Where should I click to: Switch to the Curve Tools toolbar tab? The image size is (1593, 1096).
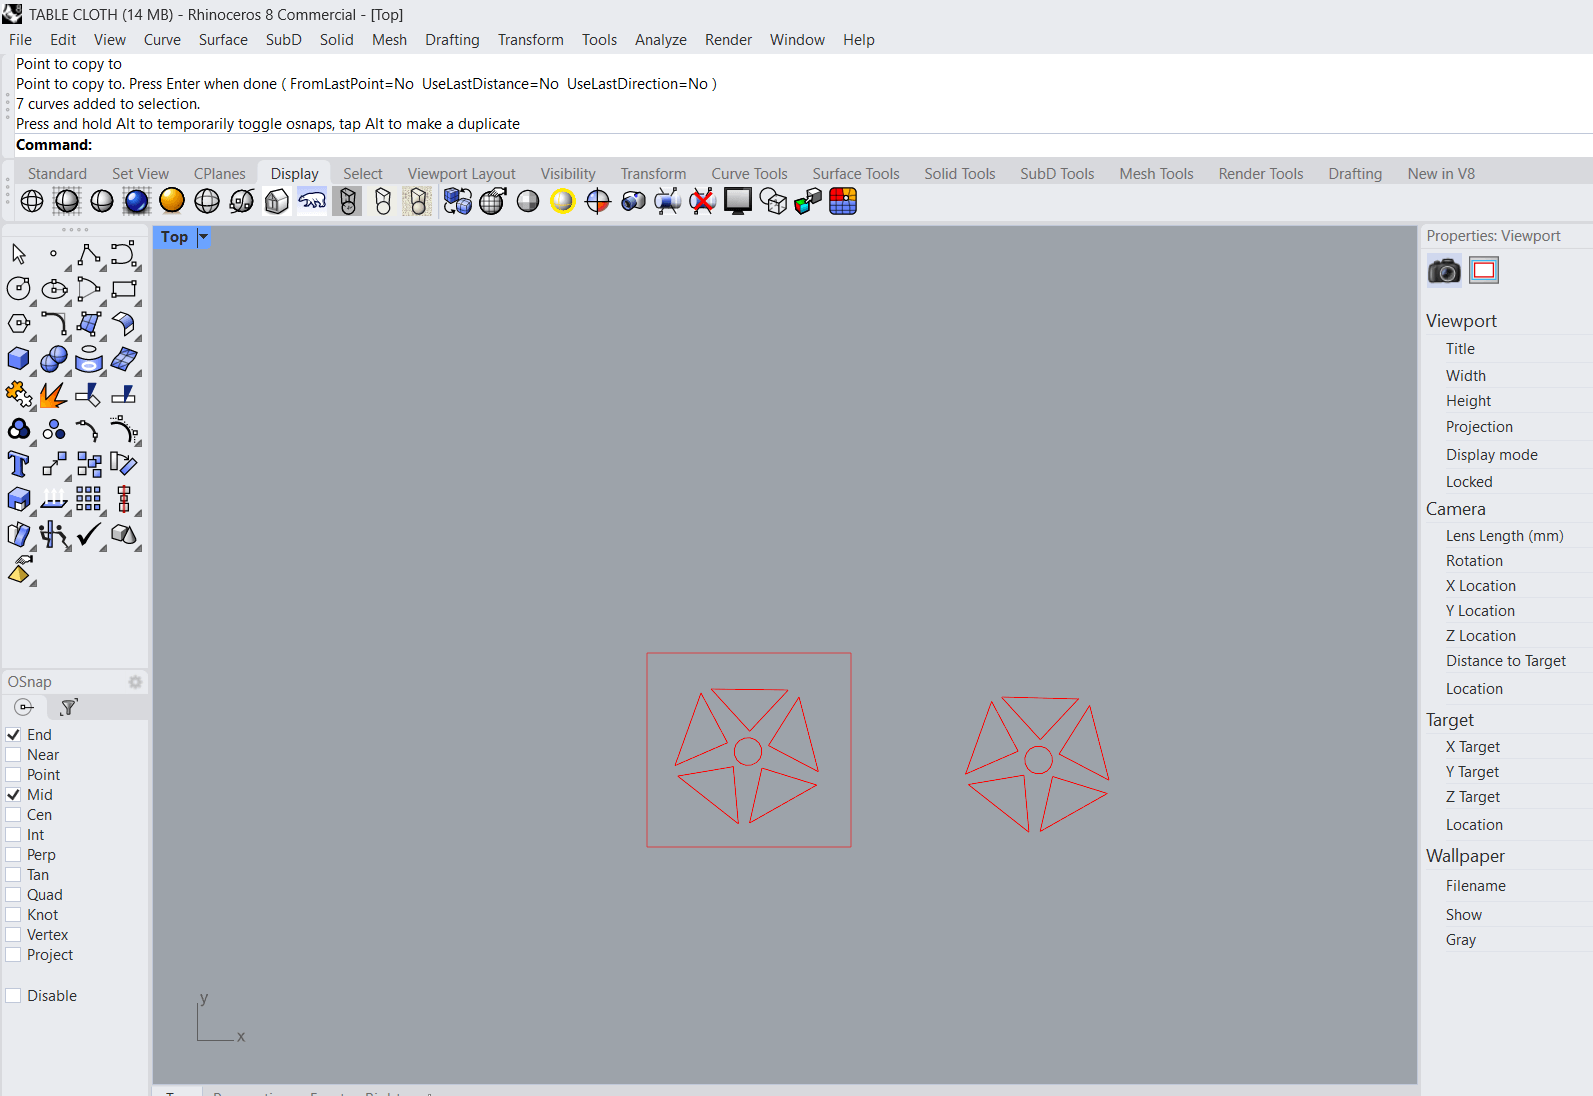pyautogui.click(x=749, y=174)
